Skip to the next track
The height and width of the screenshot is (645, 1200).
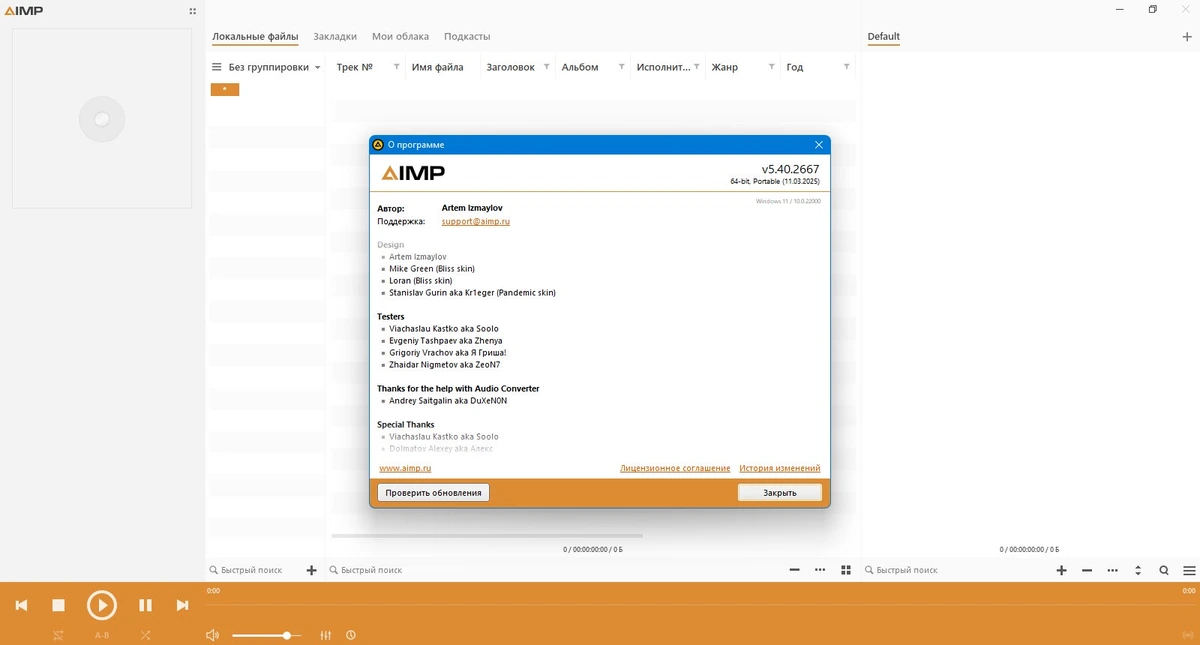tap(182, 605)
